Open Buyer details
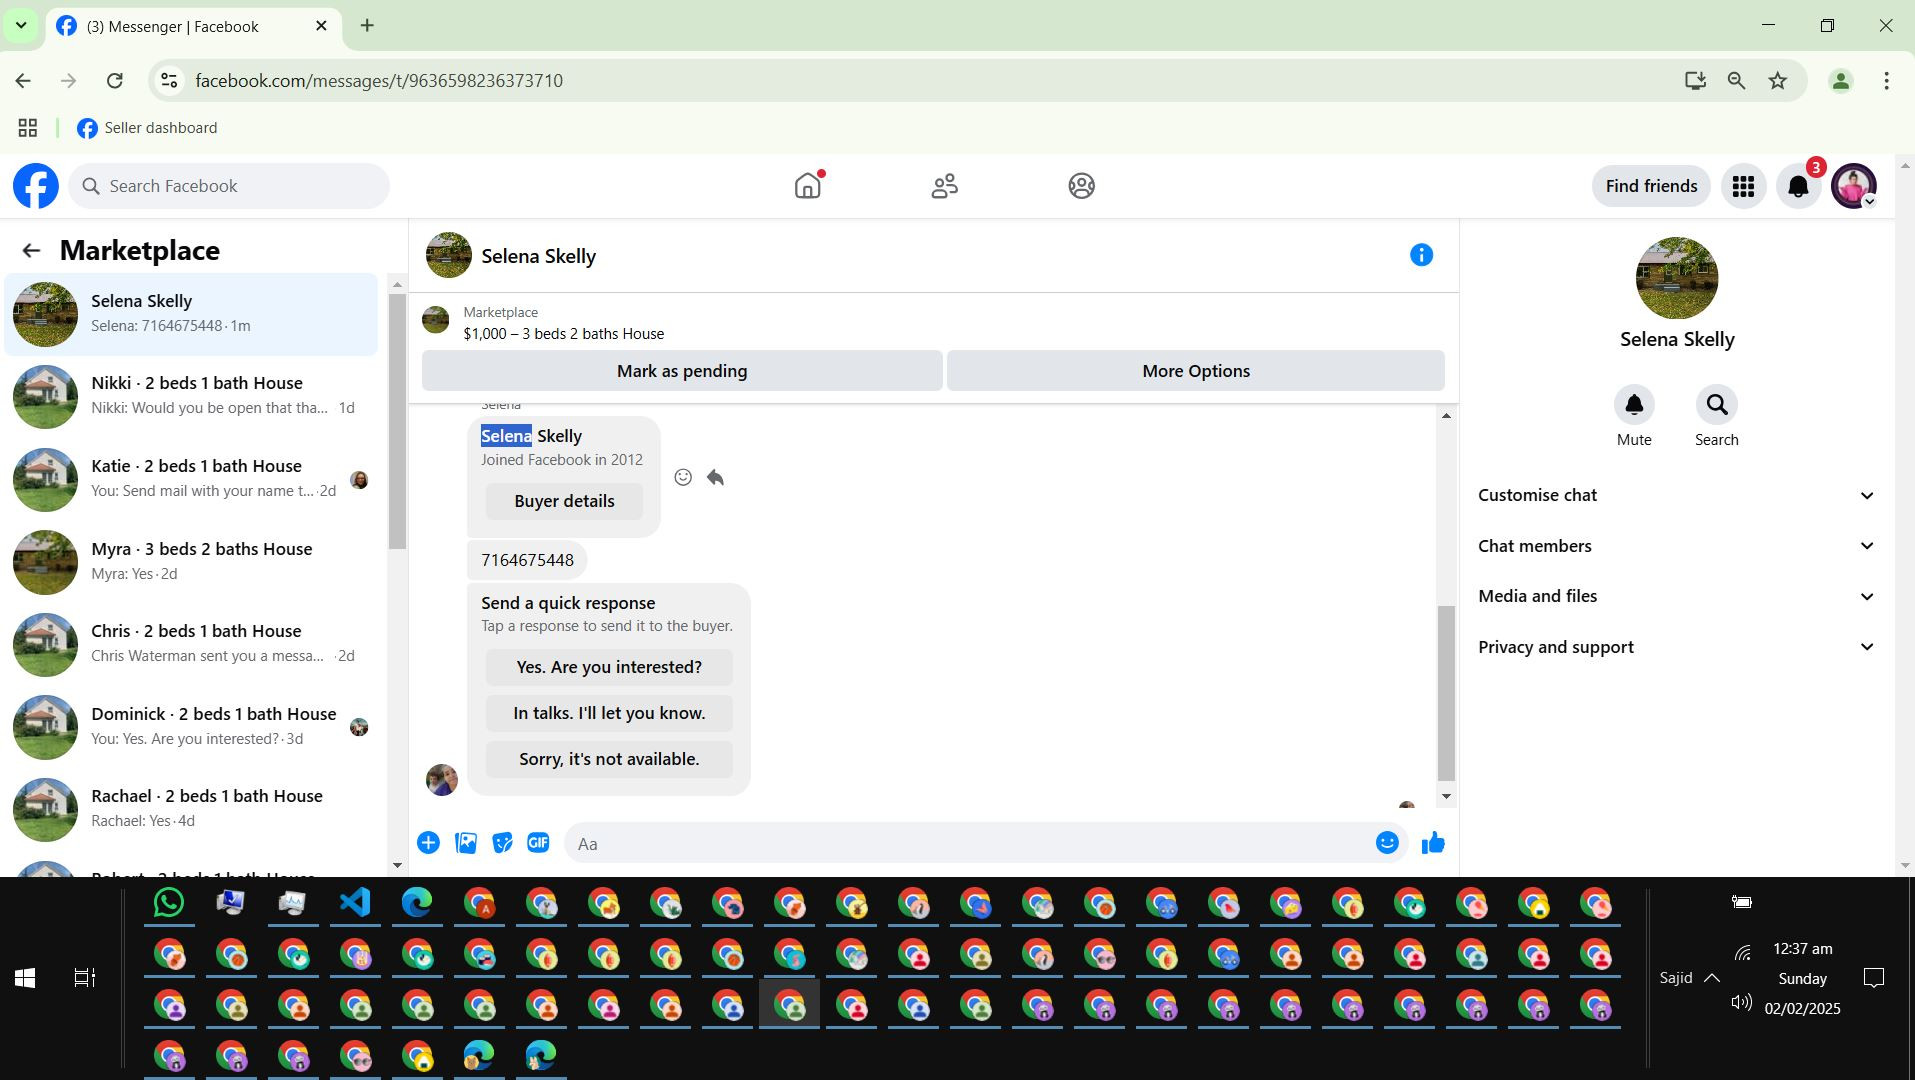The height and width of the screenshot is (1080, 1915). pyautogui.click(x=564, y=501)
